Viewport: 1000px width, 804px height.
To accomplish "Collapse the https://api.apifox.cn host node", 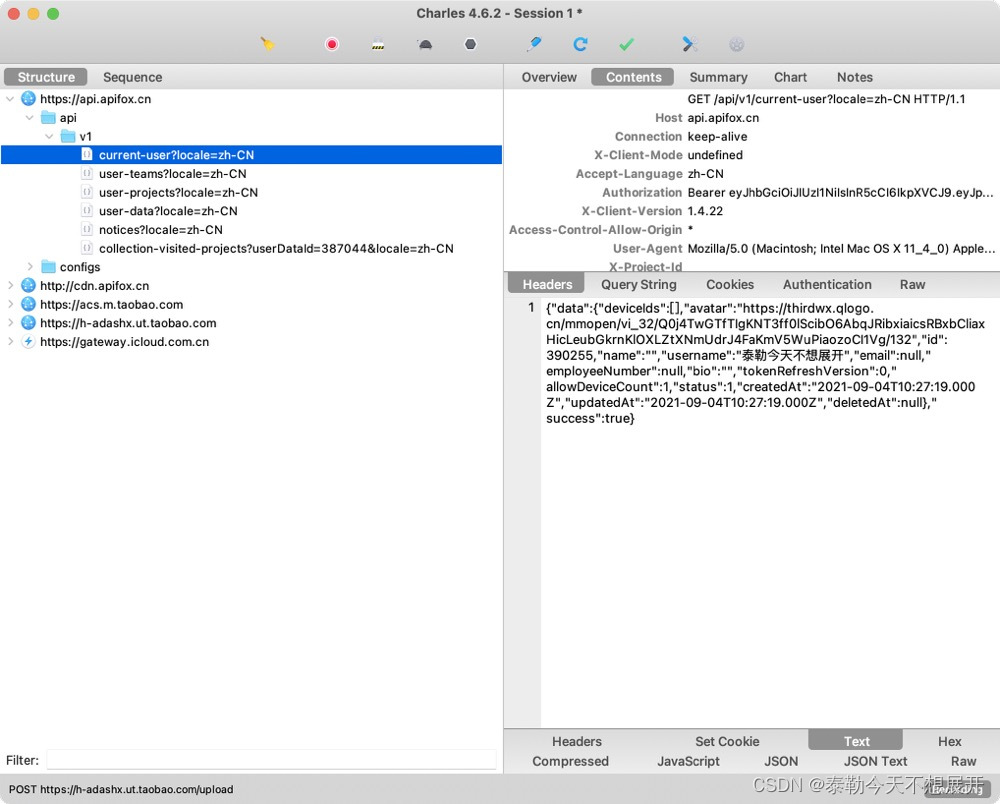I will pyautogui.click(x=10, y=99).
